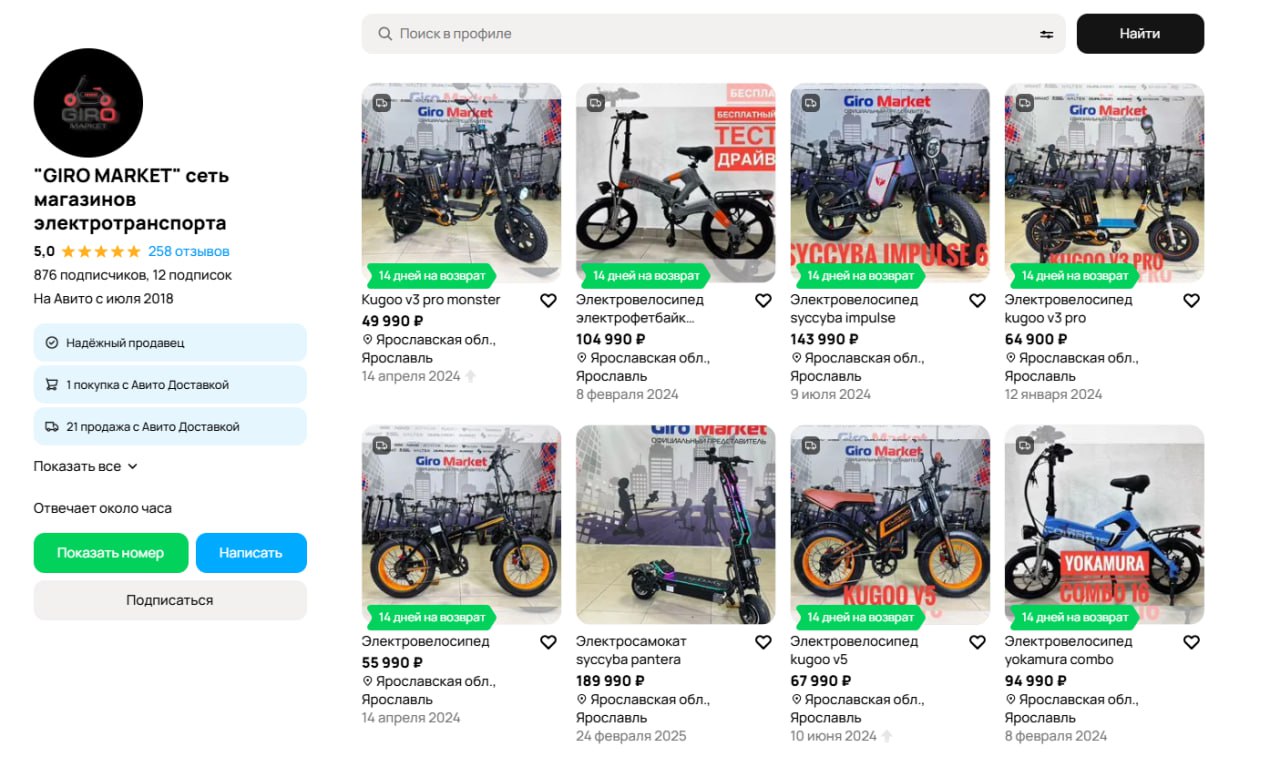The image size is (1280, 757).
Task: Focus the Поиск в профиле search field
Action: click(700, 34)
